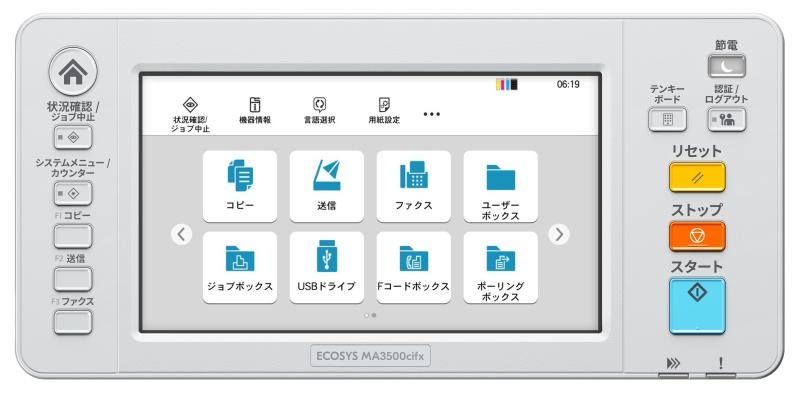
Task: Hit the yellow リセット reset button
Action: (x=697, y=177)
